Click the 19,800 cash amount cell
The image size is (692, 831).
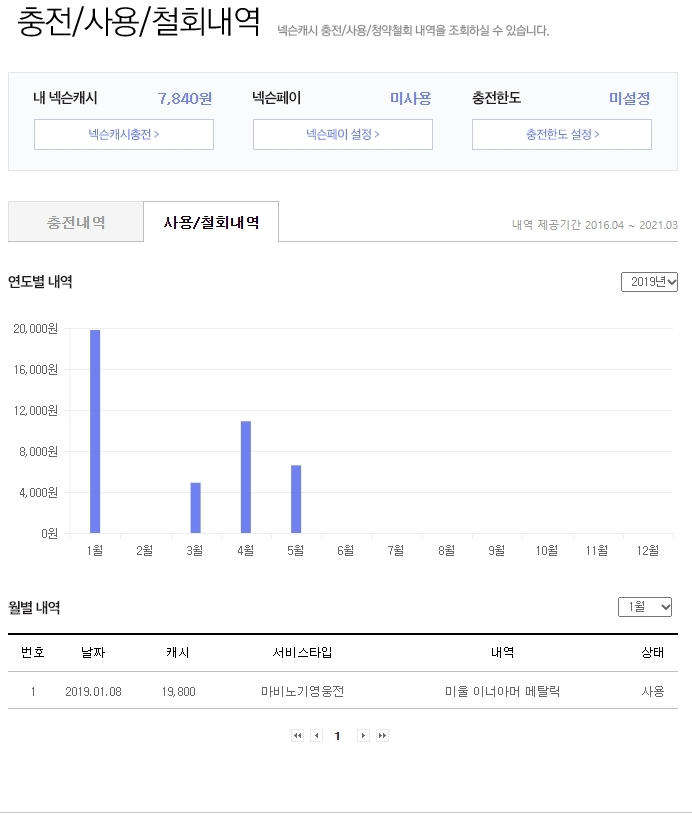[x=179, y=691]
